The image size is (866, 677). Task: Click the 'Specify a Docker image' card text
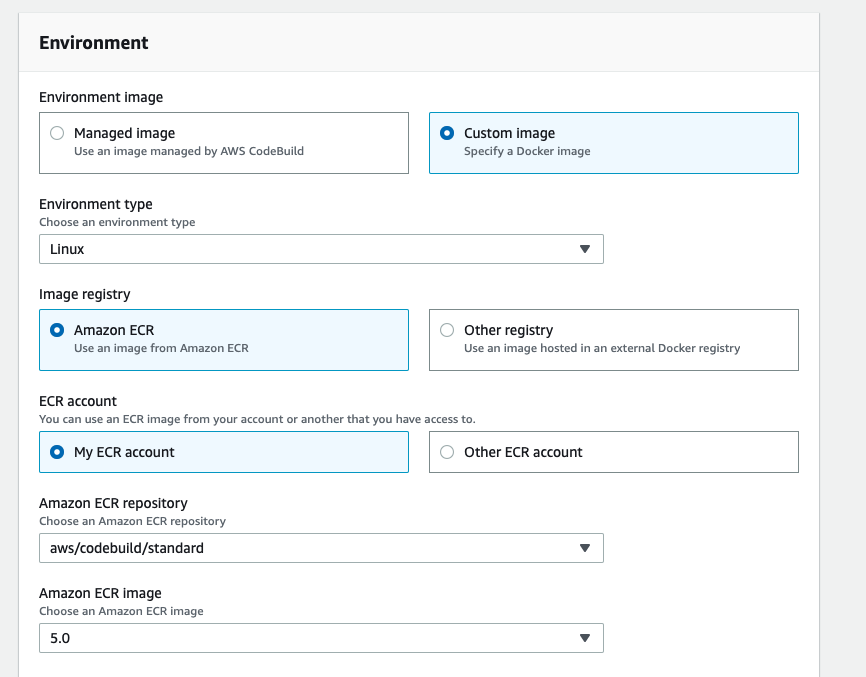point(527,152)
